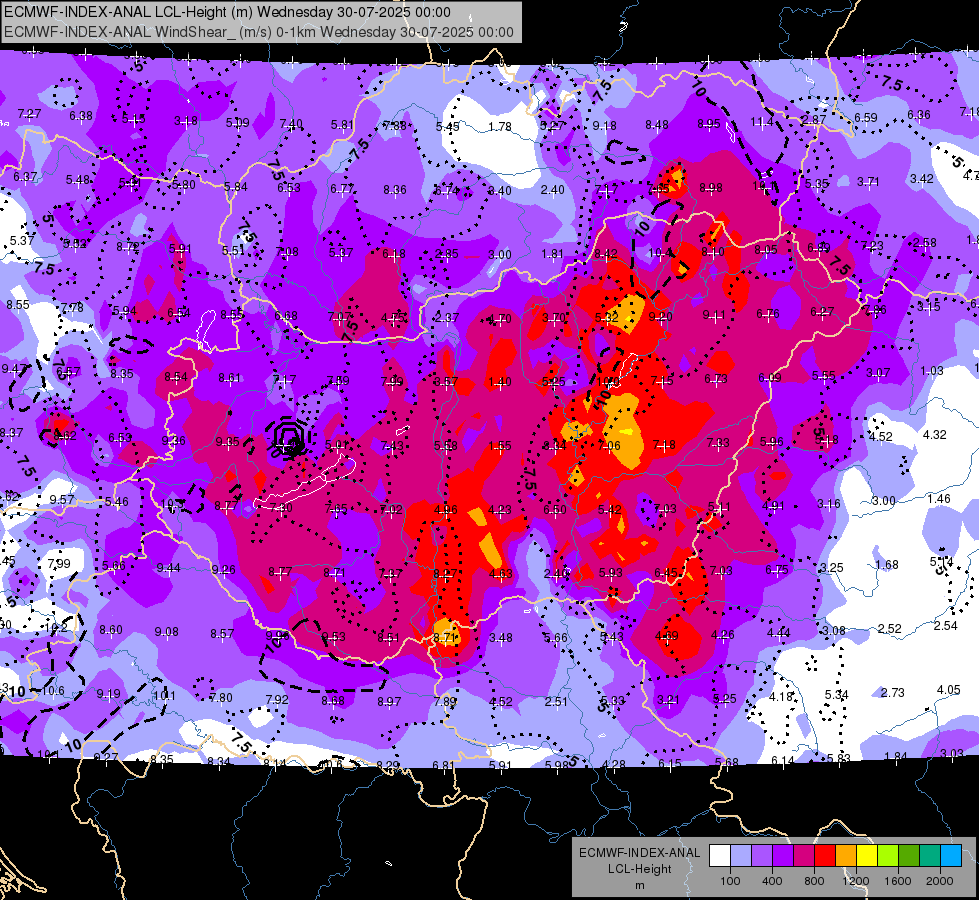This screenshot has height=900, width=979.
Task: Click the shear value 9.18
Action: coord(604,126)
